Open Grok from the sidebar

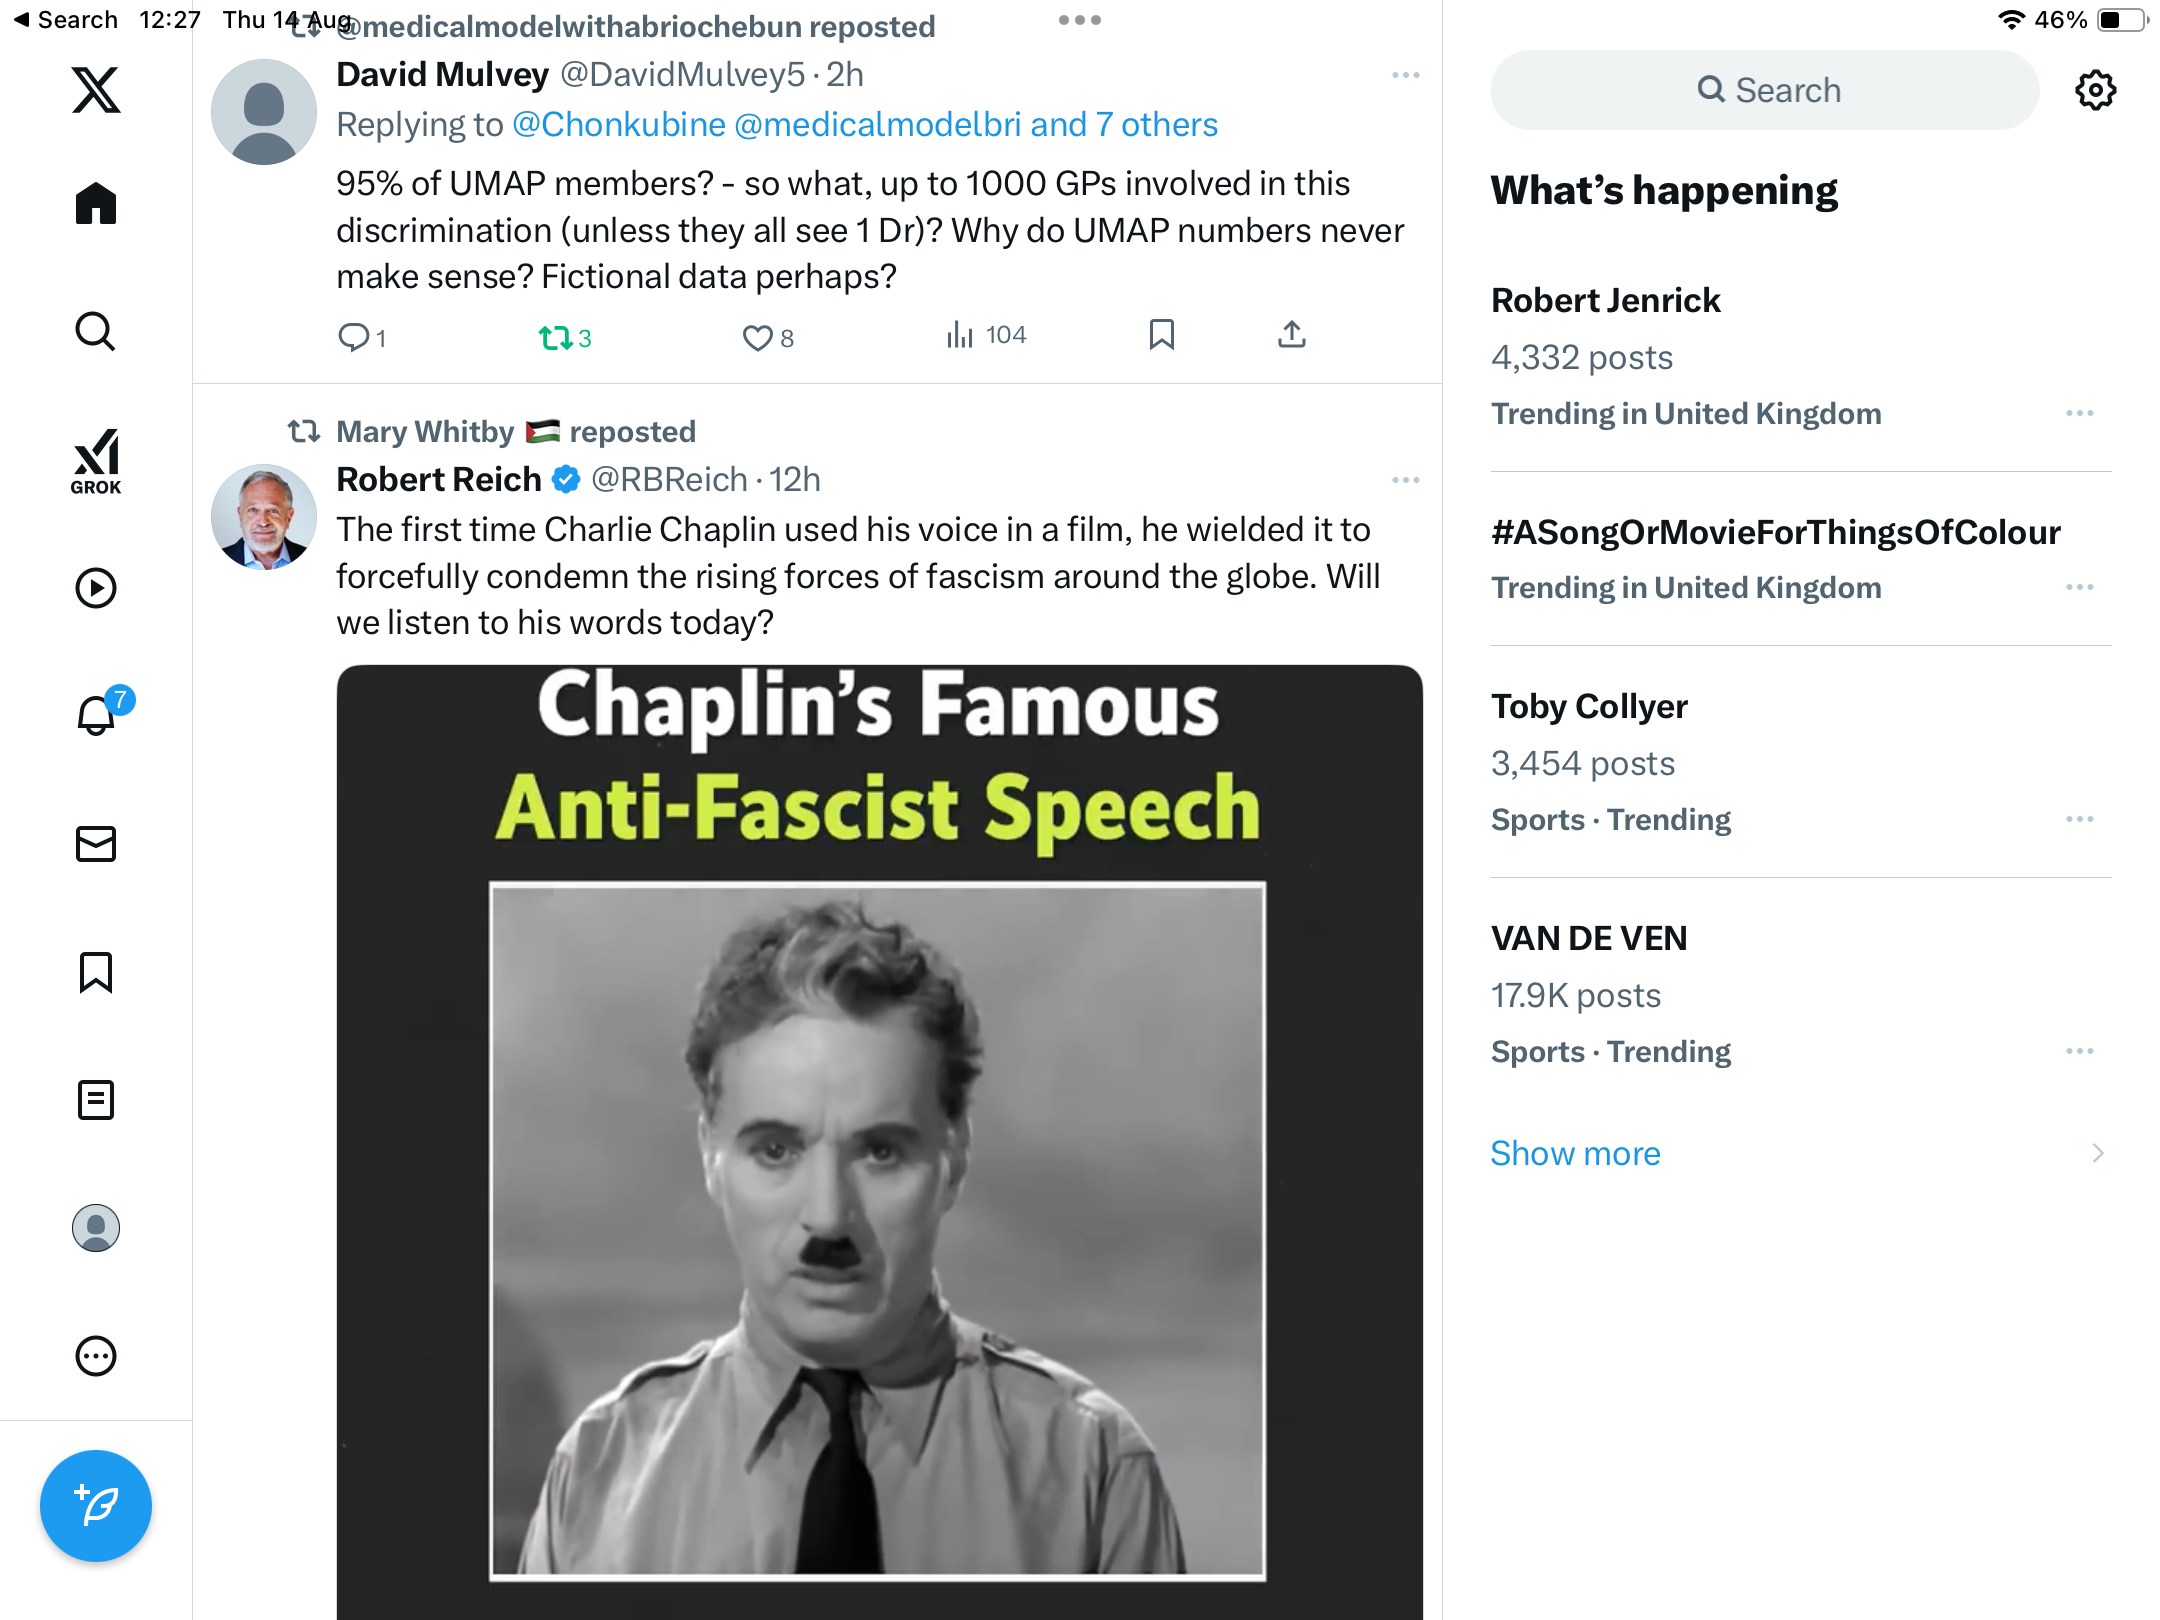pyautogui.click(x=96, y=461)
